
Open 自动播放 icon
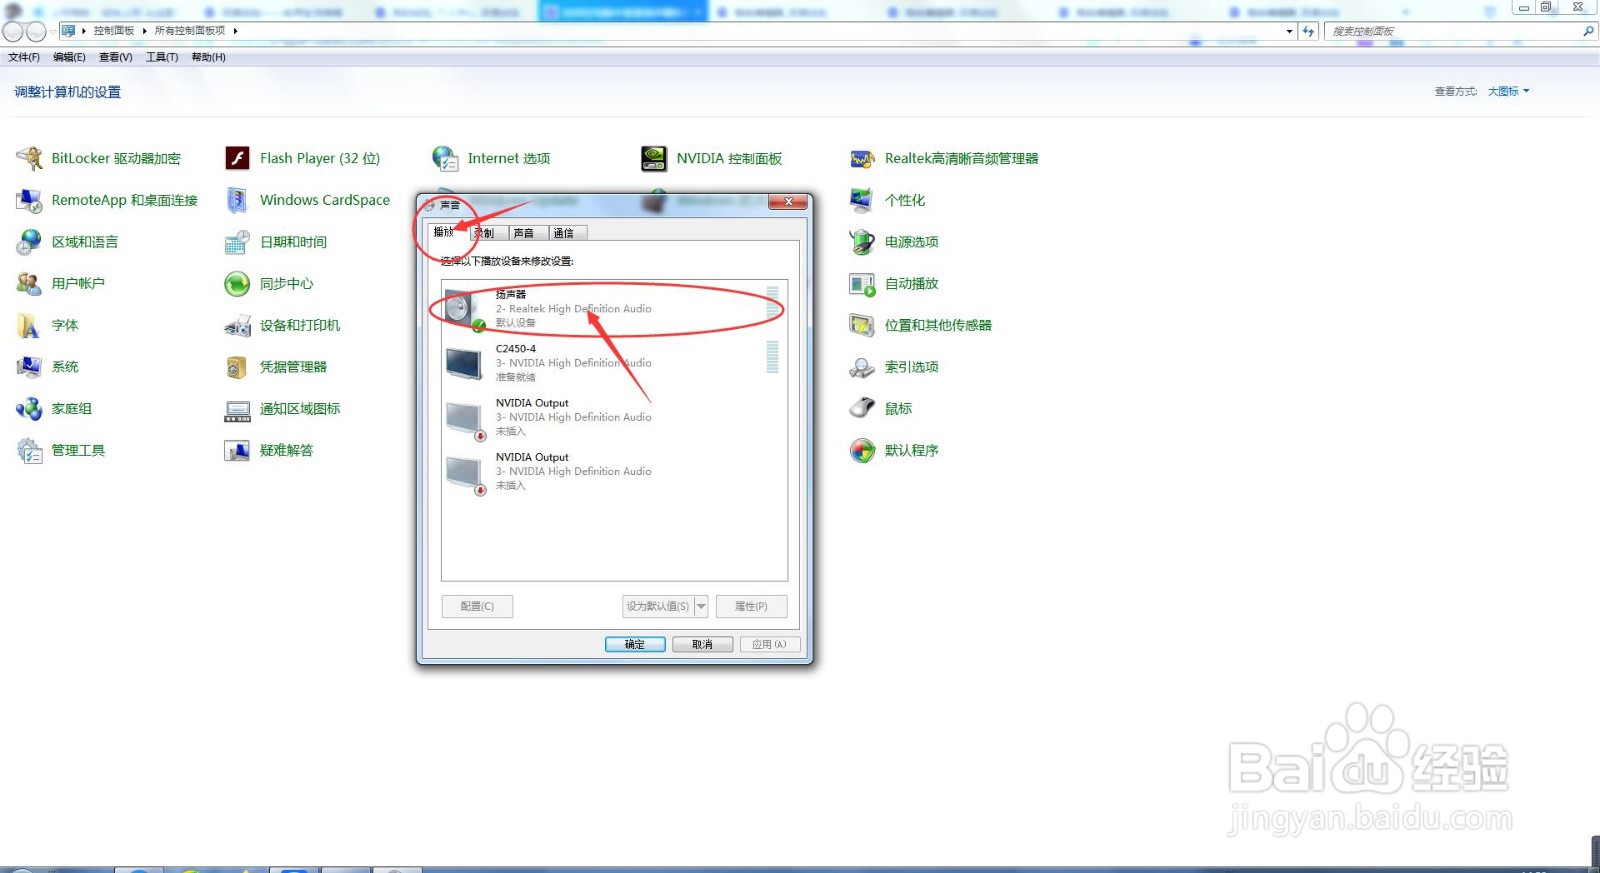[862, 284]
